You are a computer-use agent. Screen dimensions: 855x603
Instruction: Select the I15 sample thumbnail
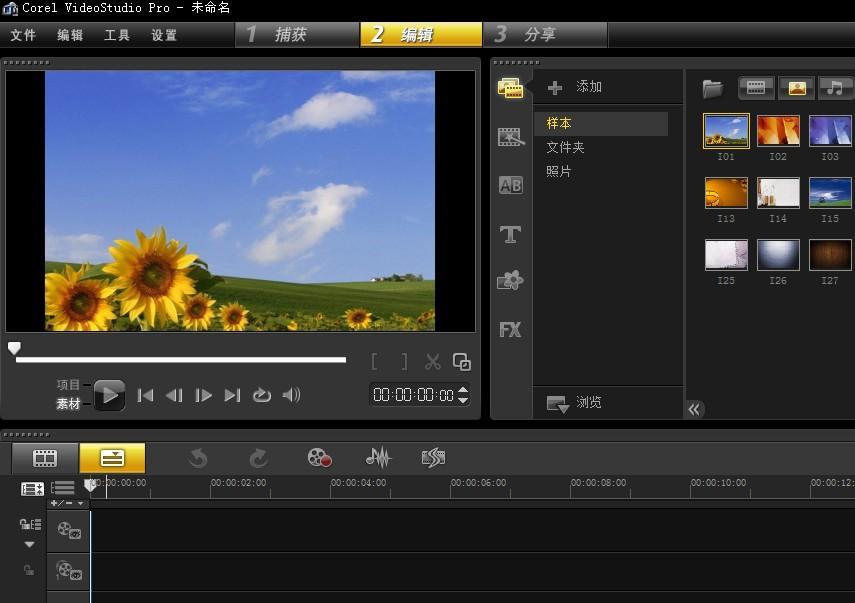[x=829, y=193]
